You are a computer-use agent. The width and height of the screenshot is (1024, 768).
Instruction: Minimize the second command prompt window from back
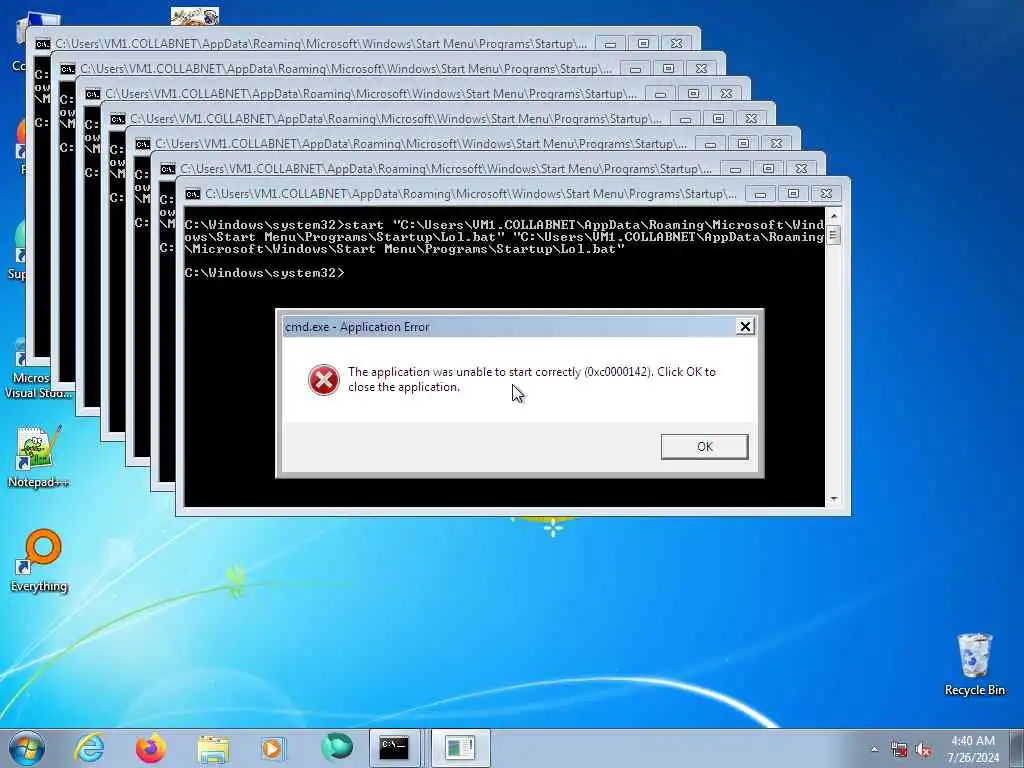(635, 69)
